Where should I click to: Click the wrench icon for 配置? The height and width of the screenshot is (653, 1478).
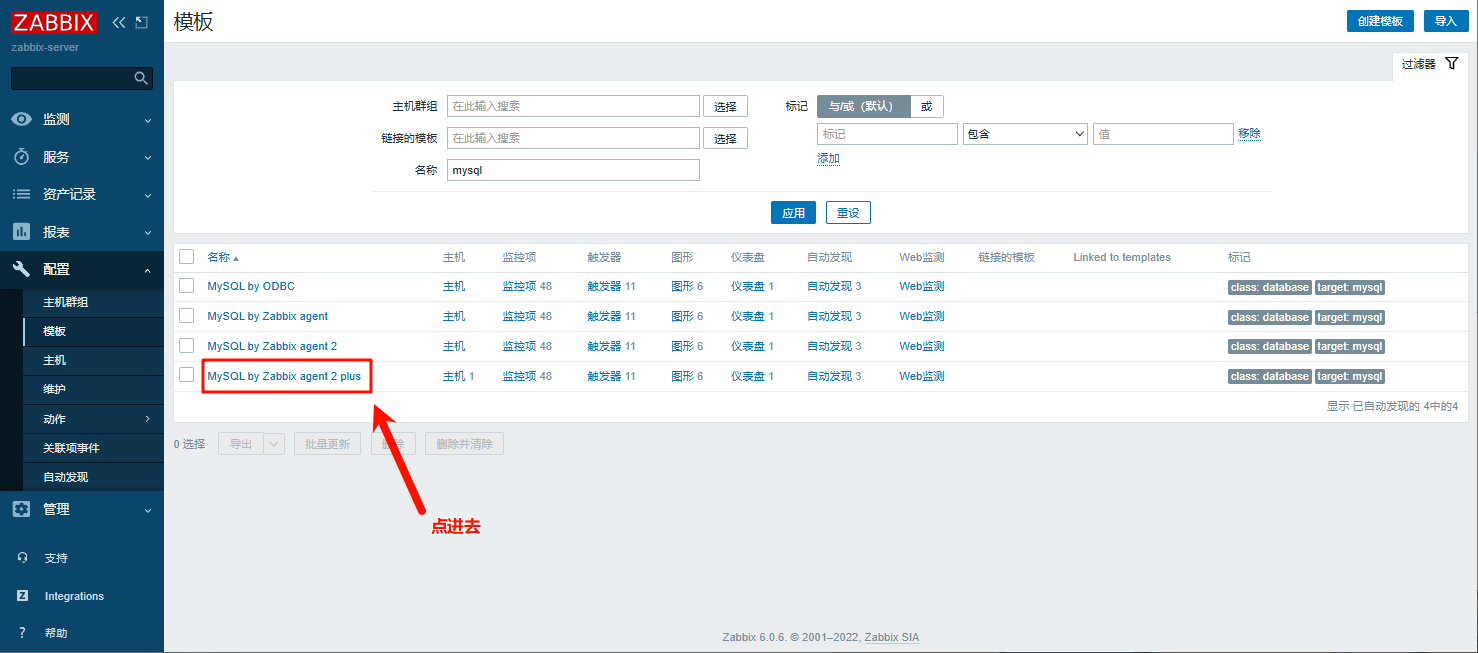(x=21, y=269)
